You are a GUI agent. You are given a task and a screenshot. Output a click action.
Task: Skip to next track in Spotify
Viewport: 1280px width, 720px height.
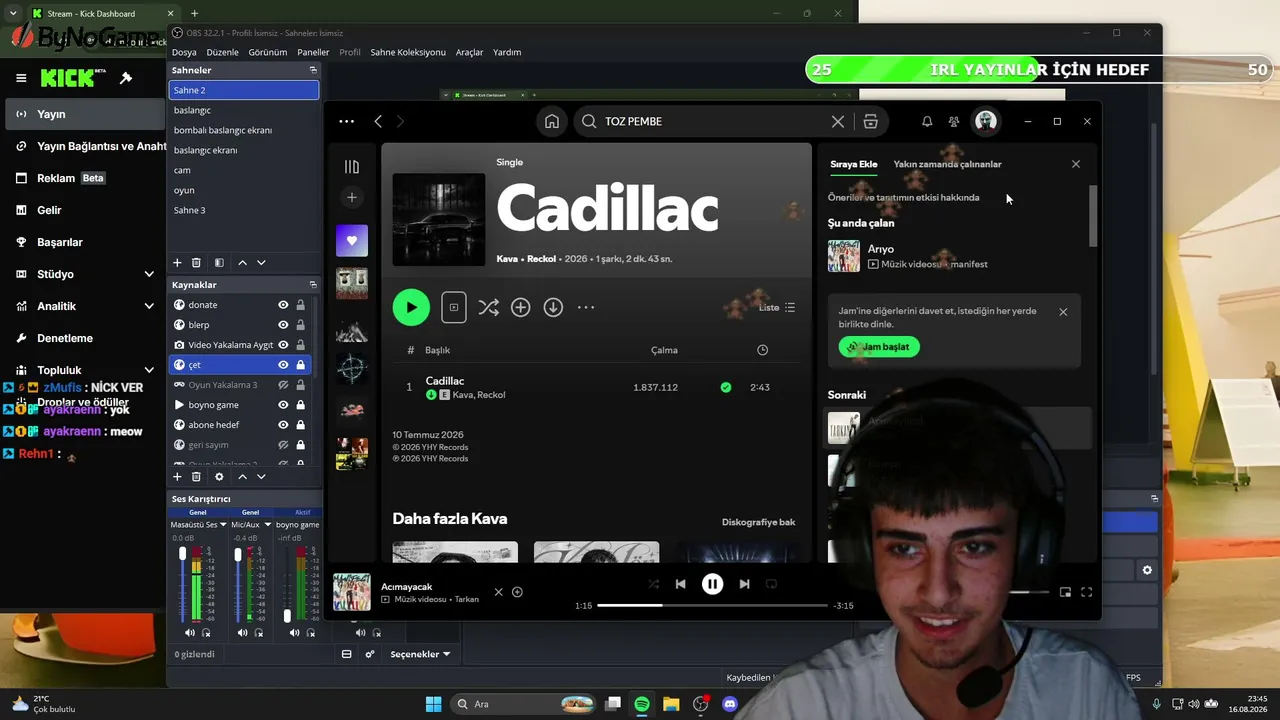(x=744, y=584)
